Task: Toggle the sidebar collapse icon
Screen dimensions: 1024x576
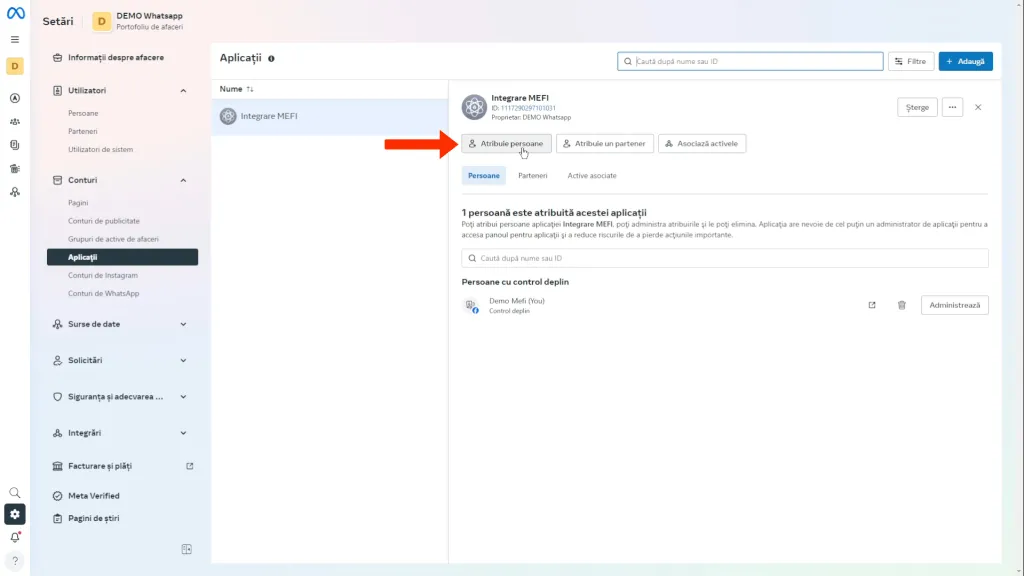Action: tap(187, 549)
